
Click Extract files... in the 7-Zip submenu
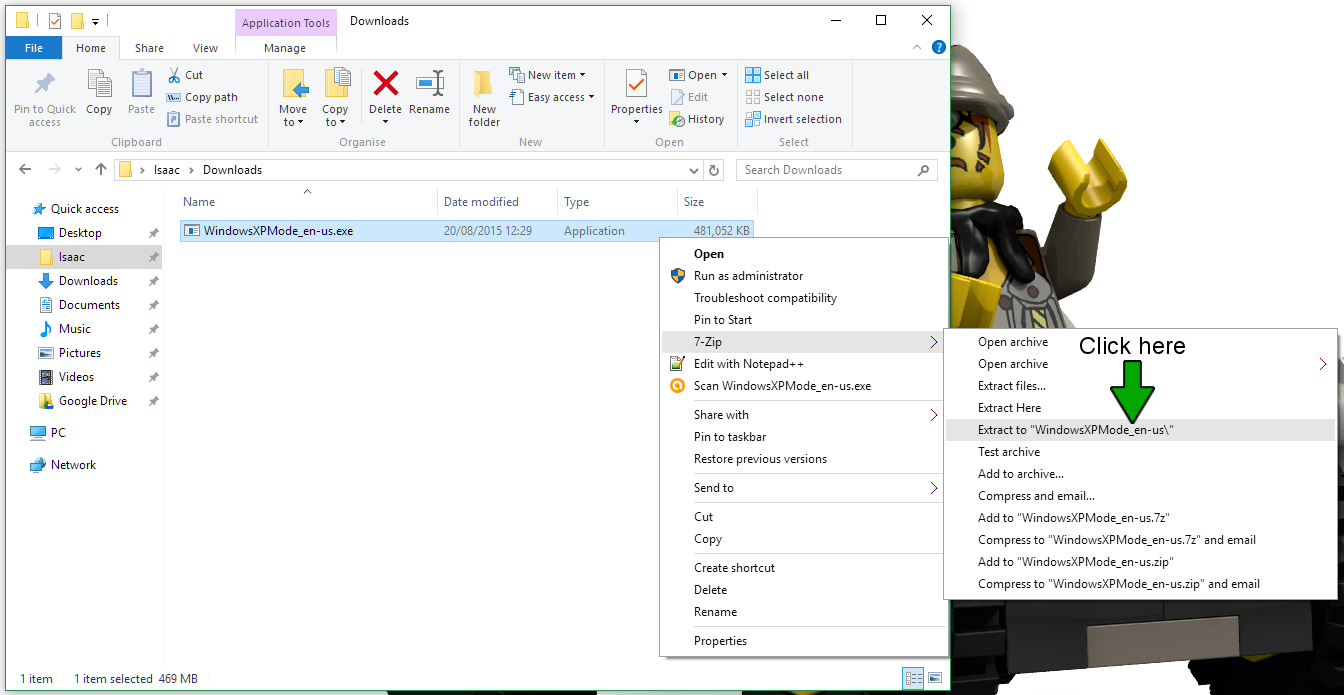click(1140, 386)
